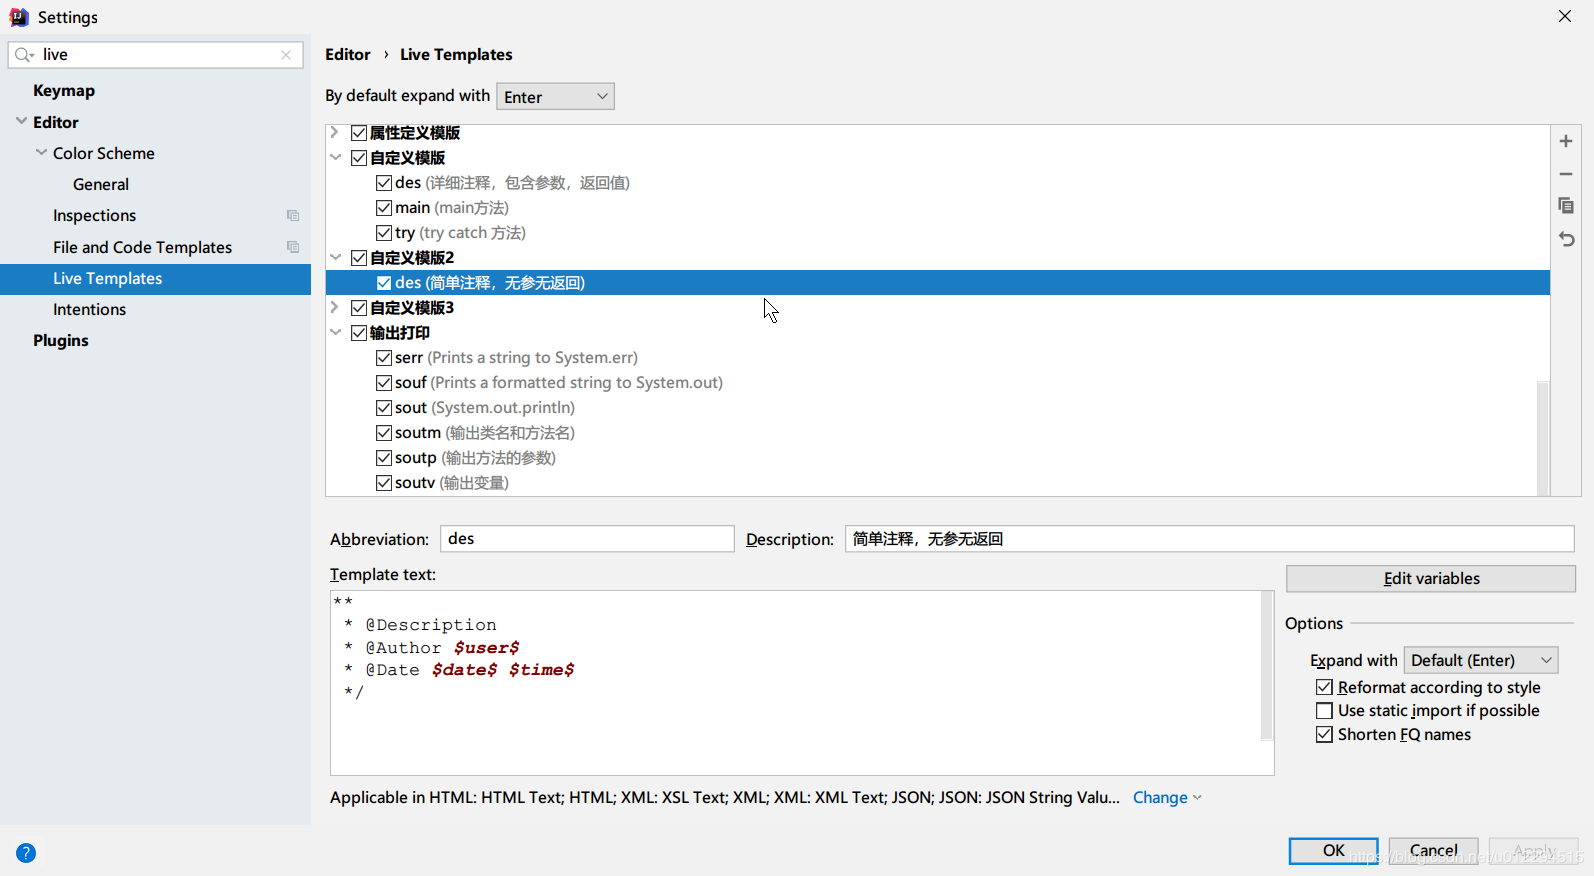Open the Intentions settings page
Screen dimensions: 1594x876
pyautogui.click(x=89, y=310)
